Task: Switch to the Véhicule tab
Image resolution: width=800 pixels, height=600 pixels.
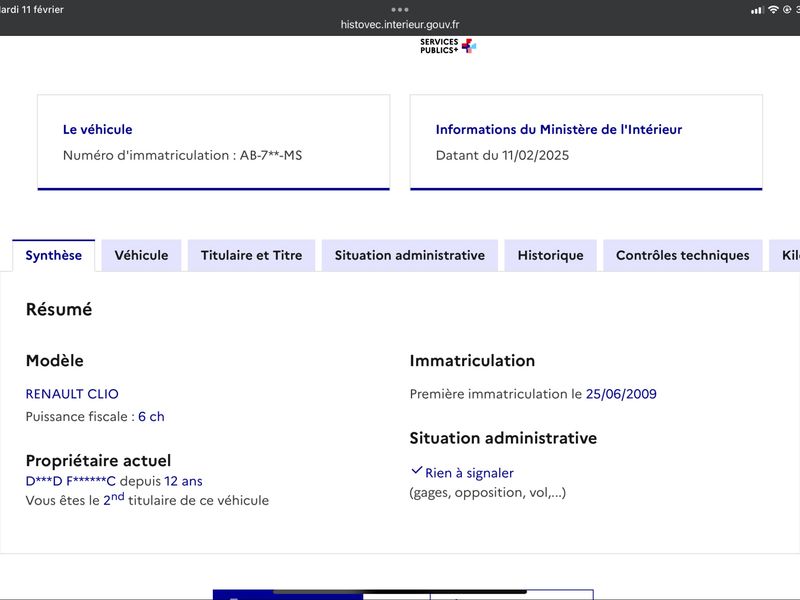Action: [x=141, y=255]
